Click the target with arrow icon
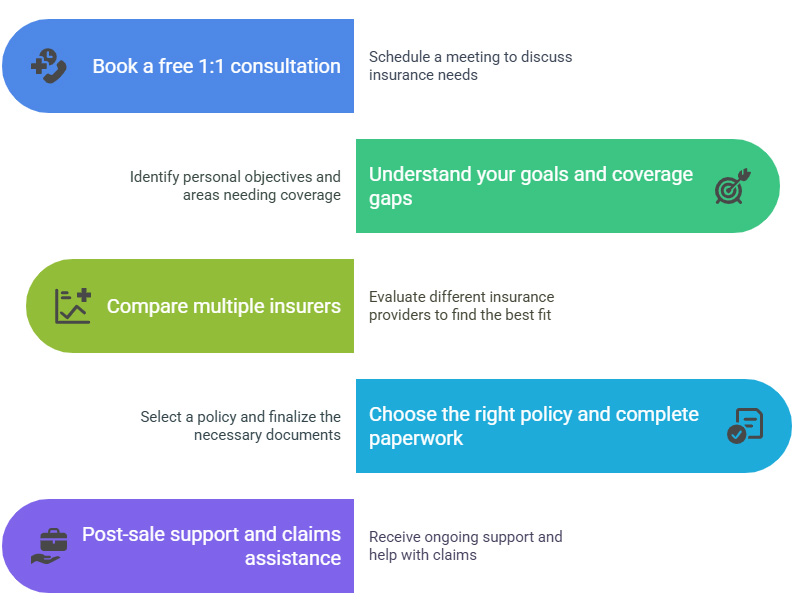 point(732,186)
